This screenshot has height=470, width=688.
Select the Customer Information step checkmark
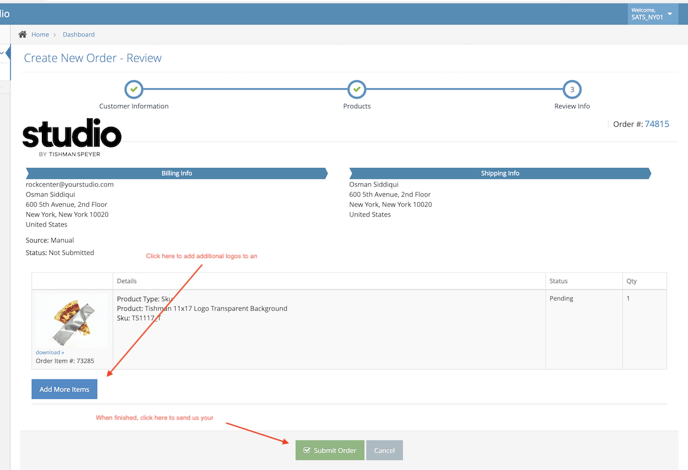coord(134,89)
